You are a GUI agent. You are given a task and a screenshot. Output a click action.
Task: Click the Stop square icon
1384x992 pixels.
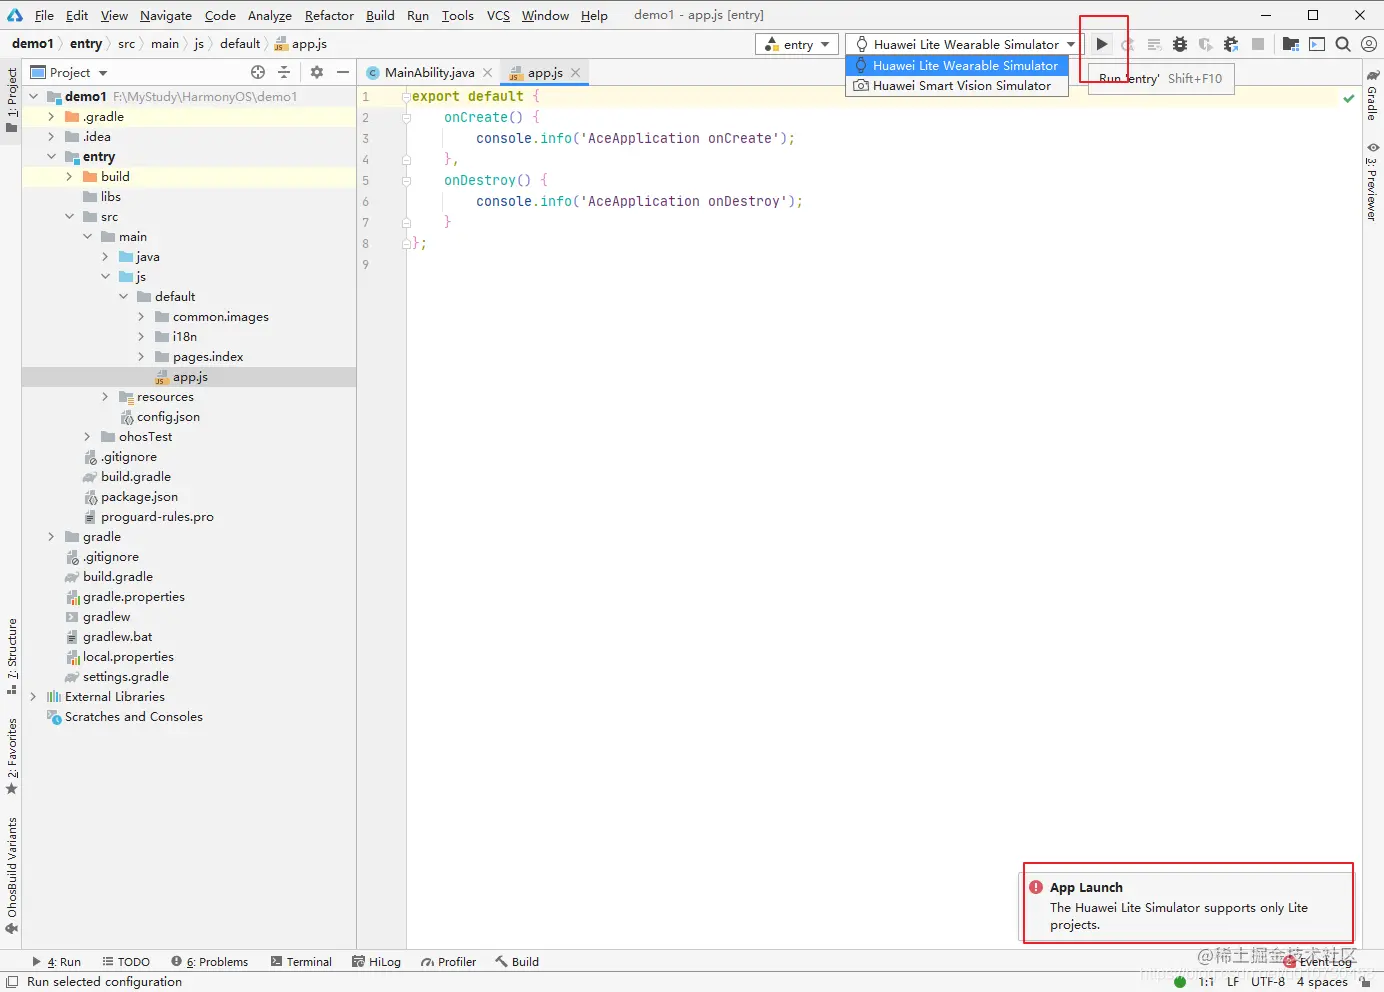coord(1258,44)
